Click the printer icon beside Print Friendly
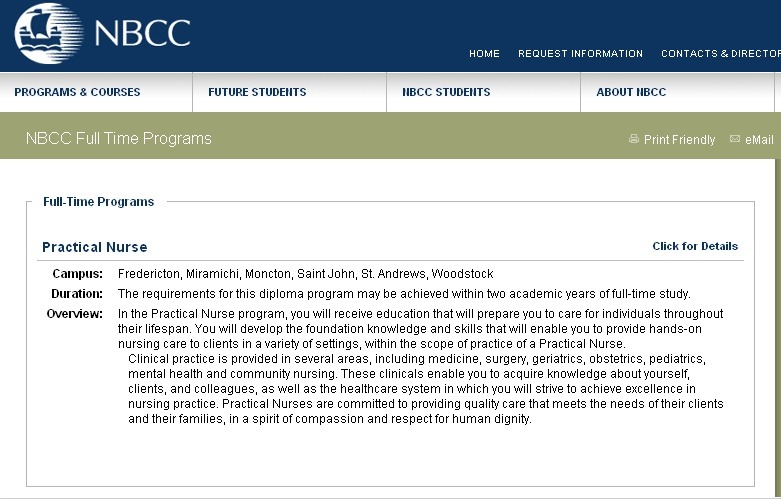The width and height of the screenshot is (781, 499). [634, 139]
